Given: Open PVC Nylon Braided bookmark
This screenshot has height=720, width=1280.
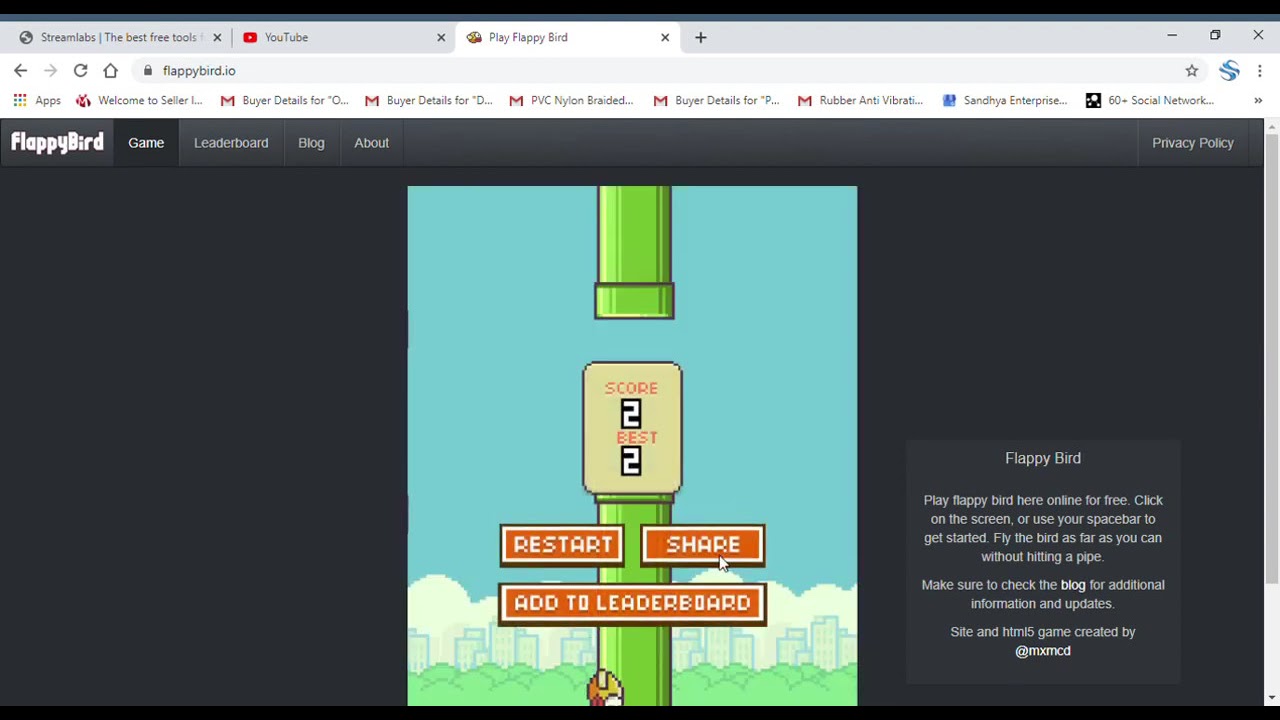Looking at the screenshot, I should [572, 100].
